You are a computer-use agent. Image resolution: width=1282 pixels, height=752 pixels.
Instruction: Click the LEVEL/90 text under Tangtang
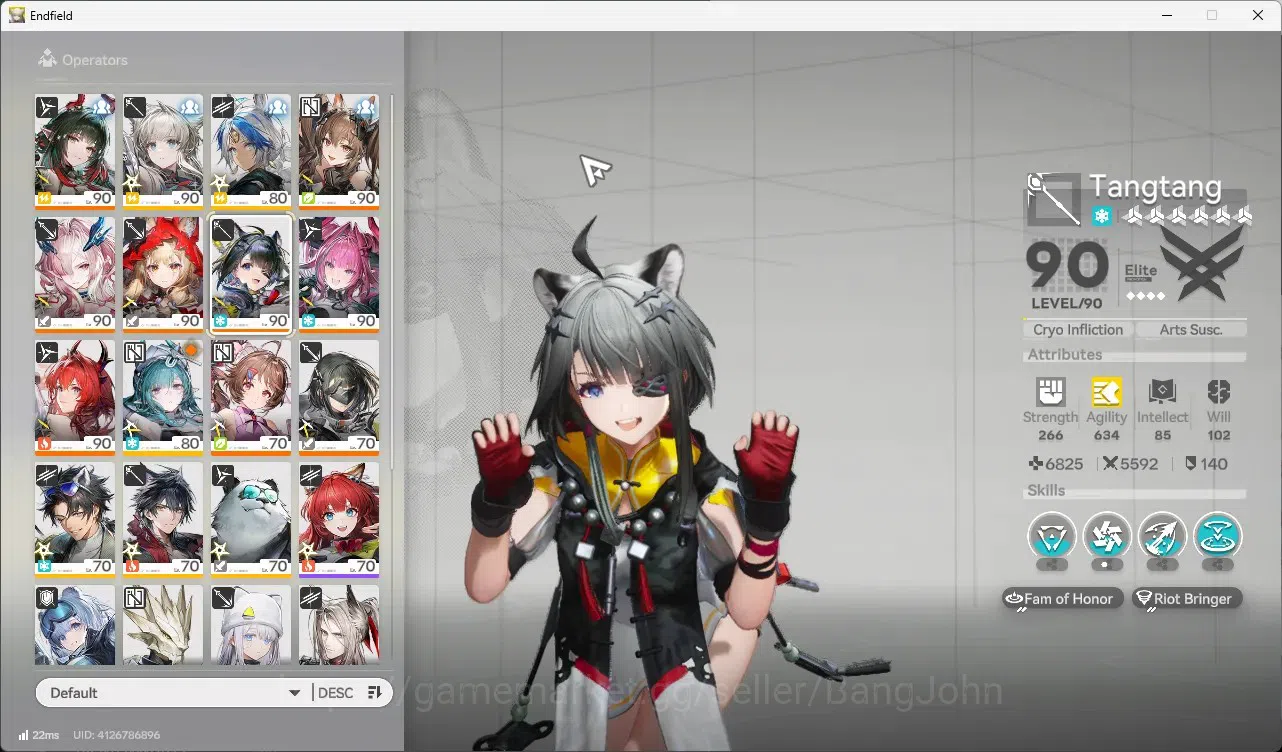point(1067,303)
